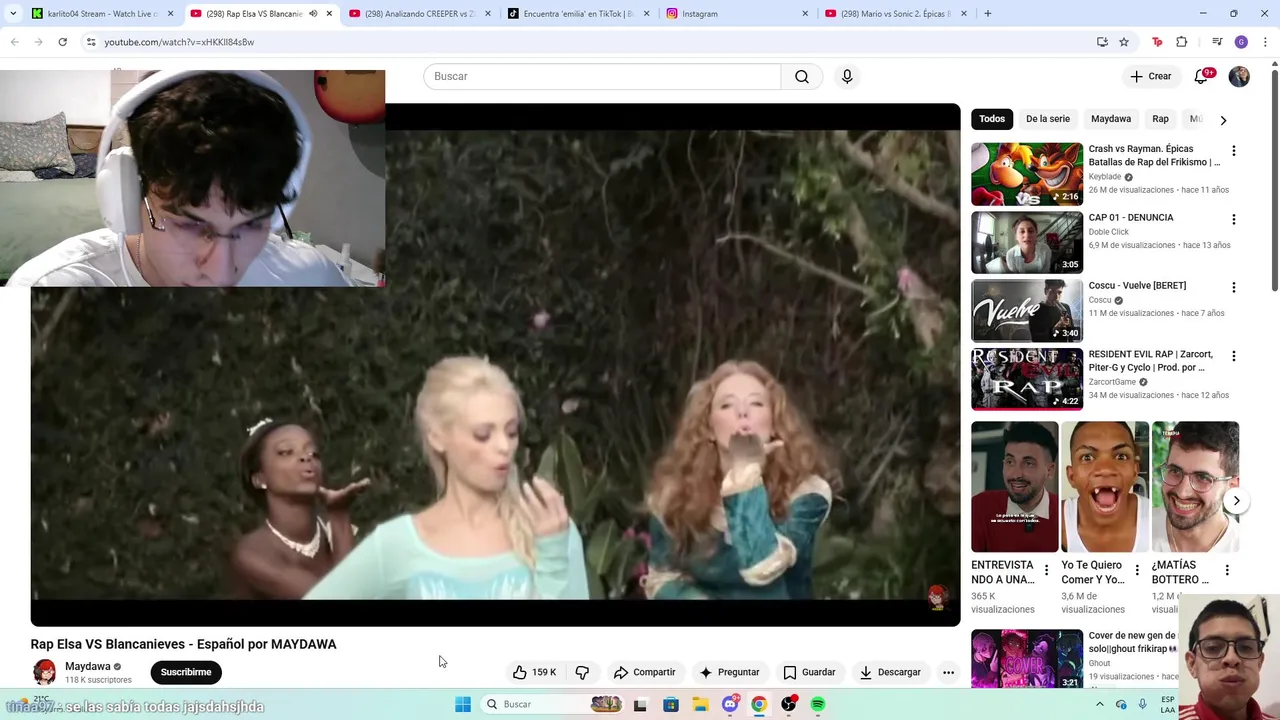Click the Crear button
The width and height of the screenshot is (1280, 720).
coord(1150,76)
